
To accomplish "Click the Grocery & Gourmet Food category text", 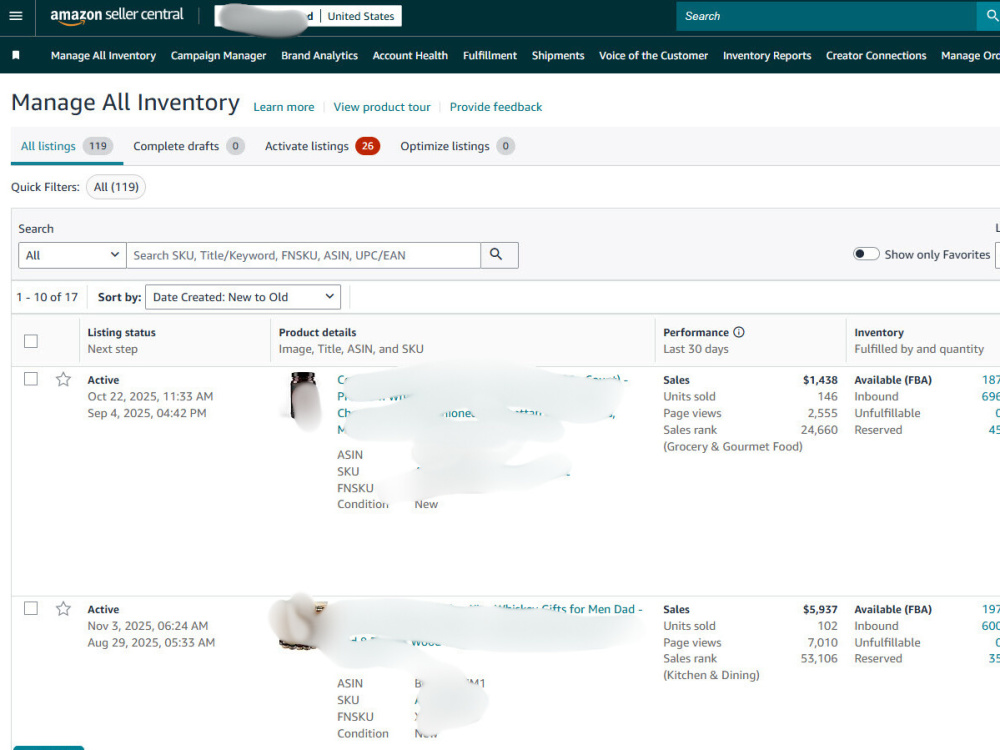I will [x=733, y=446].
